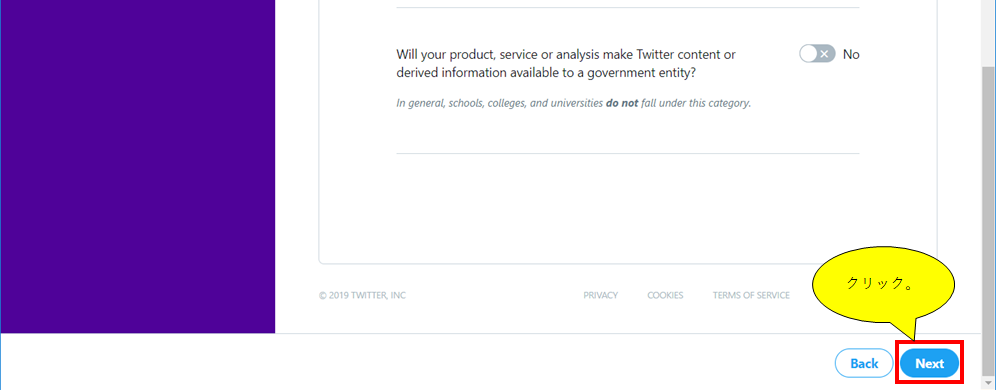
Task: Click the scrollbar down arrow
Action: coord(989,381)
